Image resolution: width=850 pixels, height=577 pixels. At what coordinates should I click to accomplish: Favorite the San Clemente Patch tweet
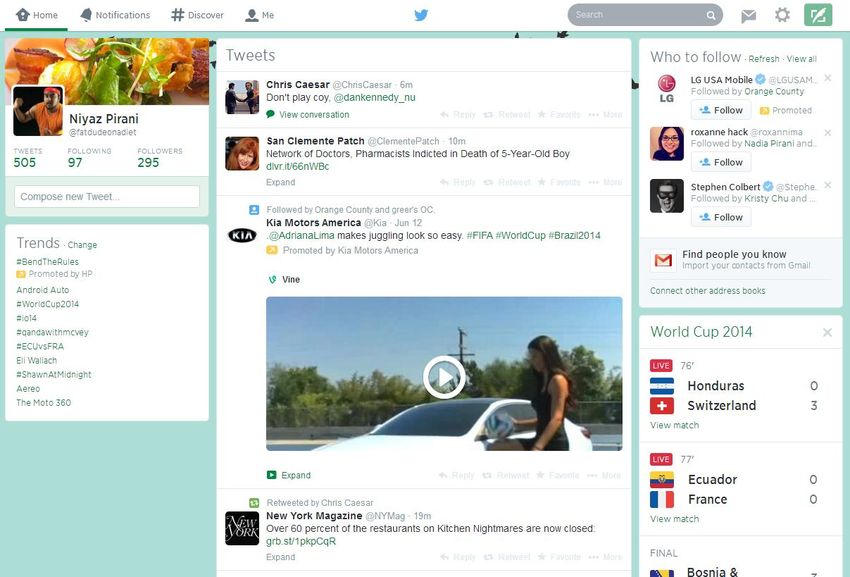coord(559,182)
